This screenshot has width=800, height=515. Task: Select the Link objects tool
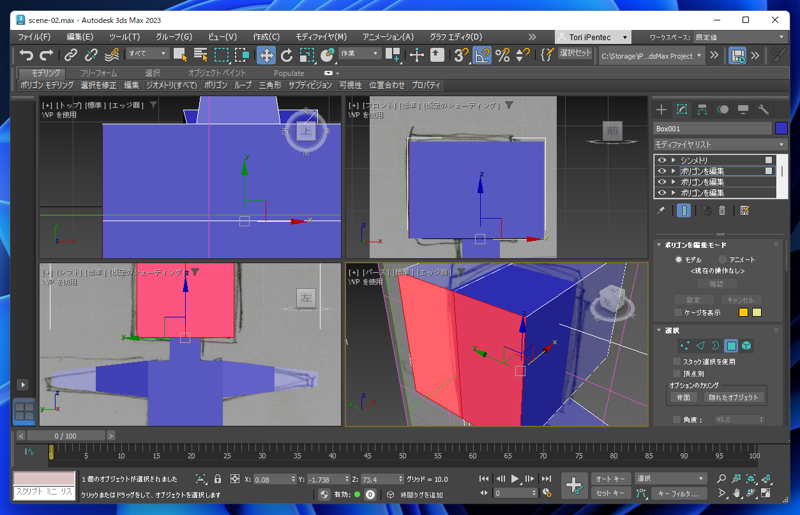tap(70, 55)
